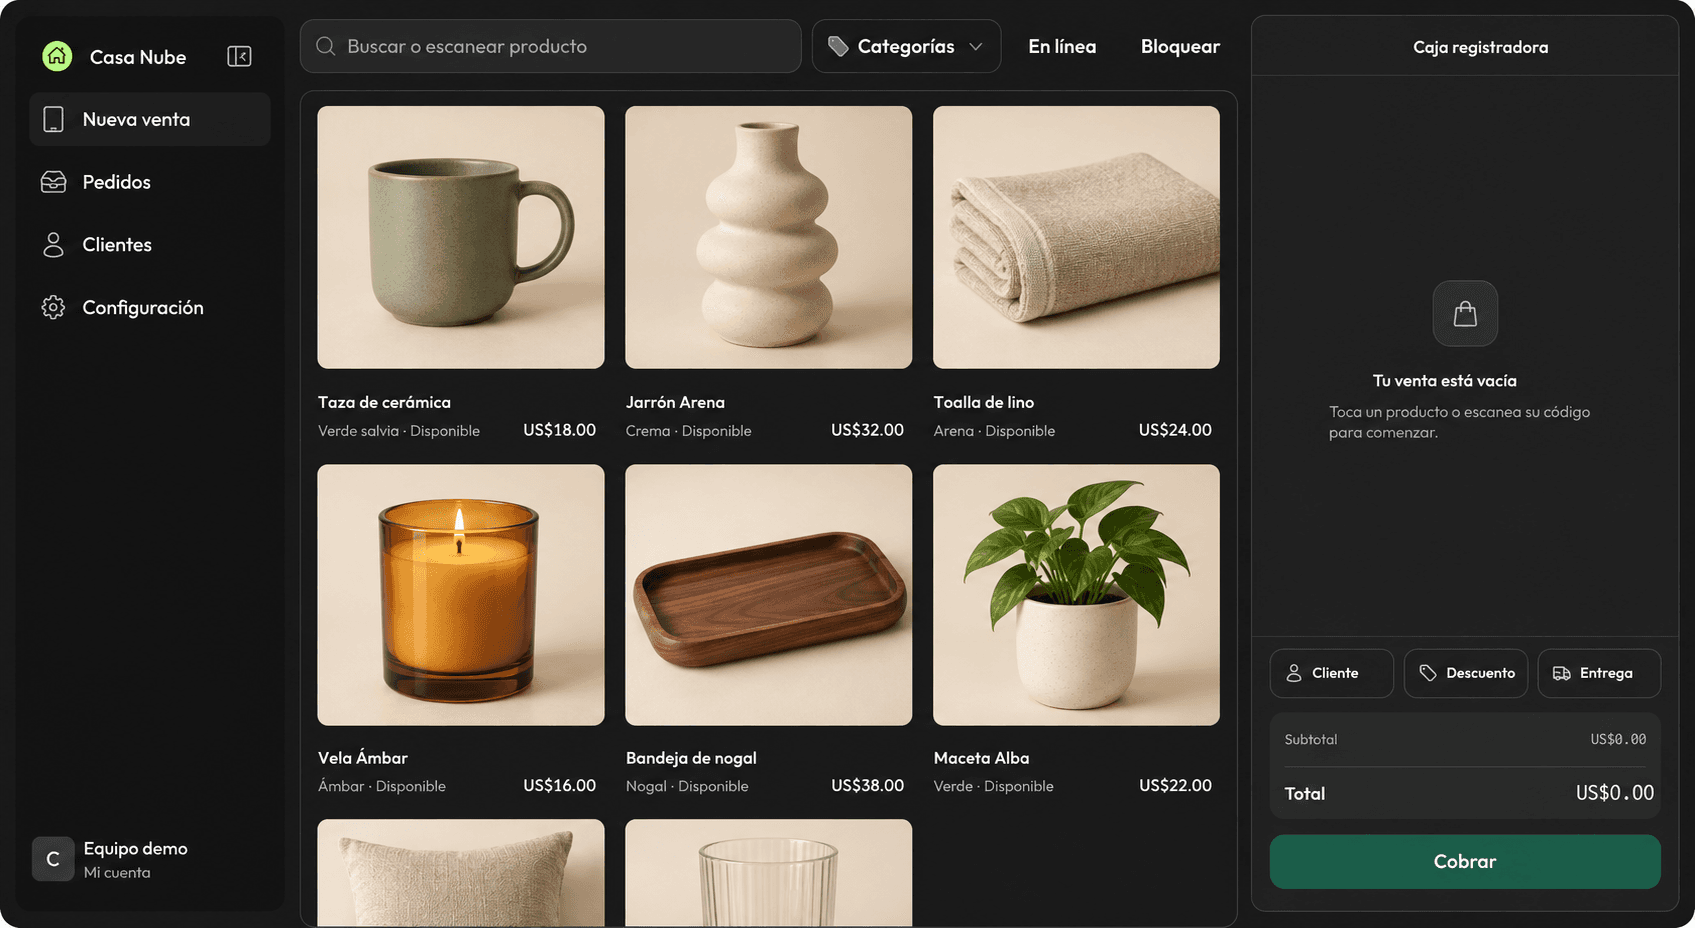Select the ribbed glass product thumbnail

pos(769,873)
